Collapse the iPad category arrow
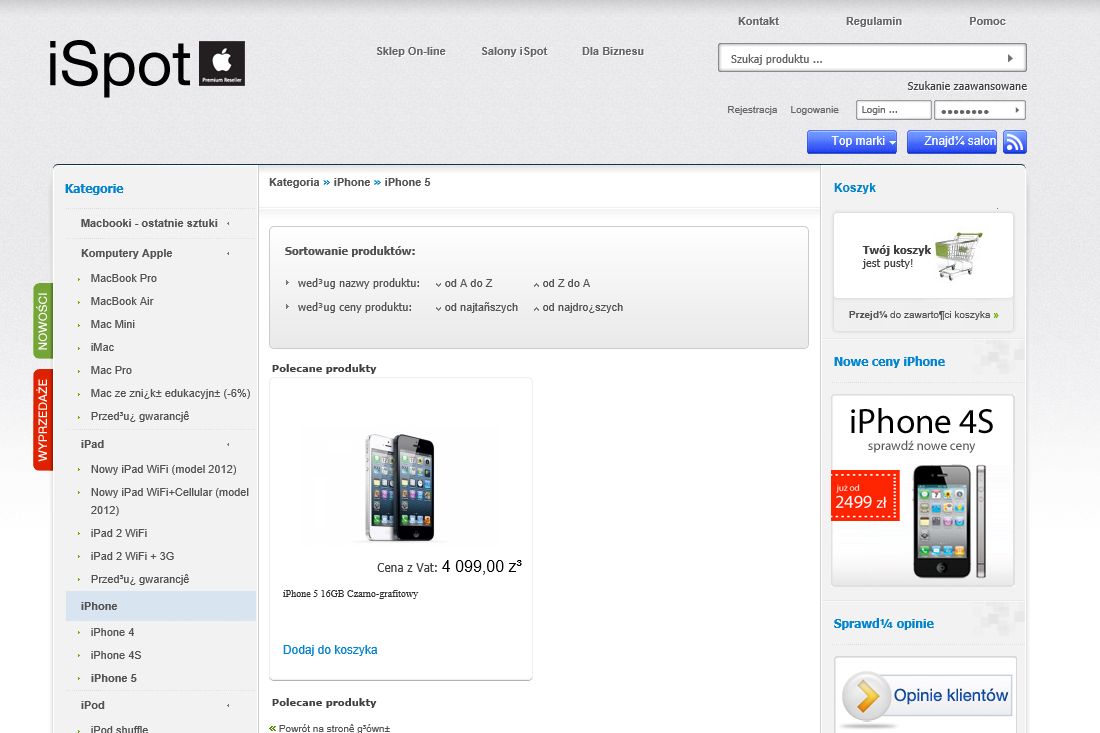The width and height of the screenshot is (1100, 733). pyautogui.click(x=228, y=444)
